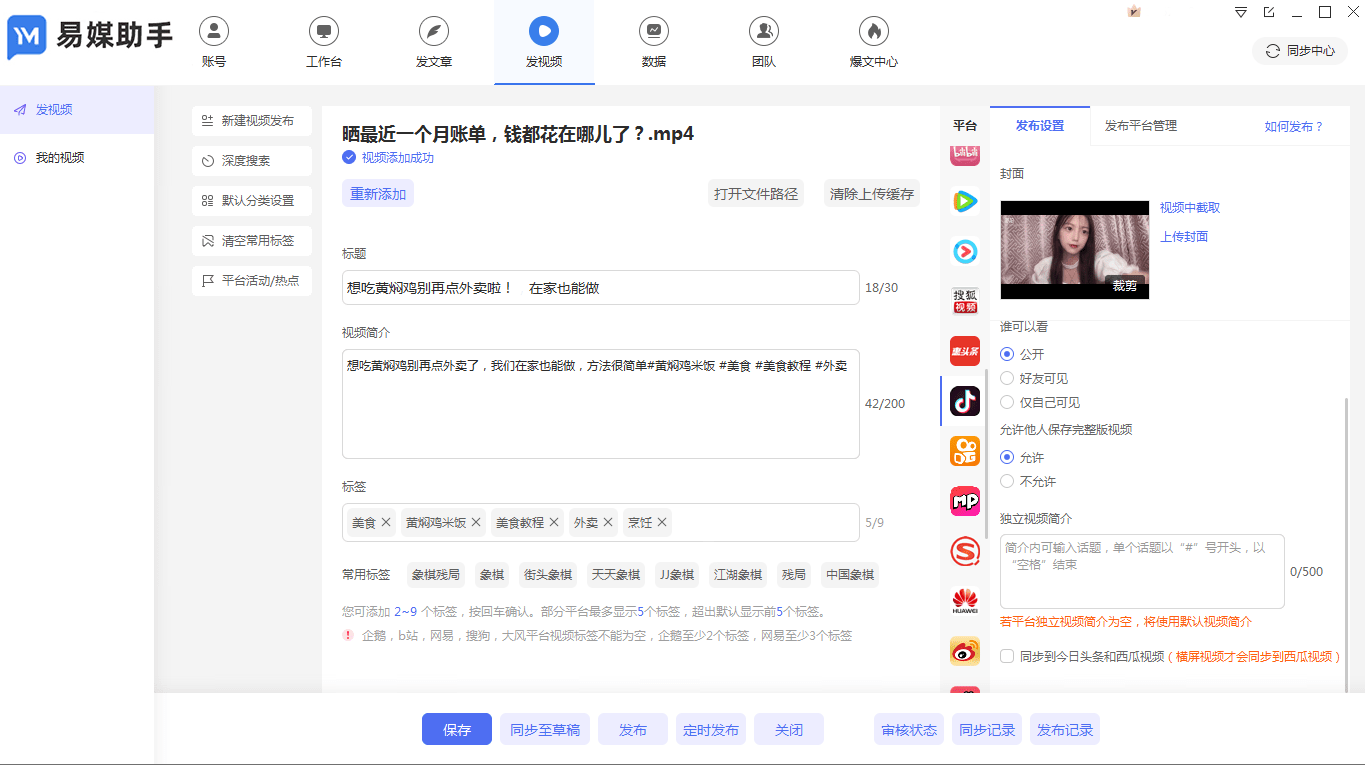Click the Weibo platform icon
1365x765 pixels.
click(x=964, y=651)
